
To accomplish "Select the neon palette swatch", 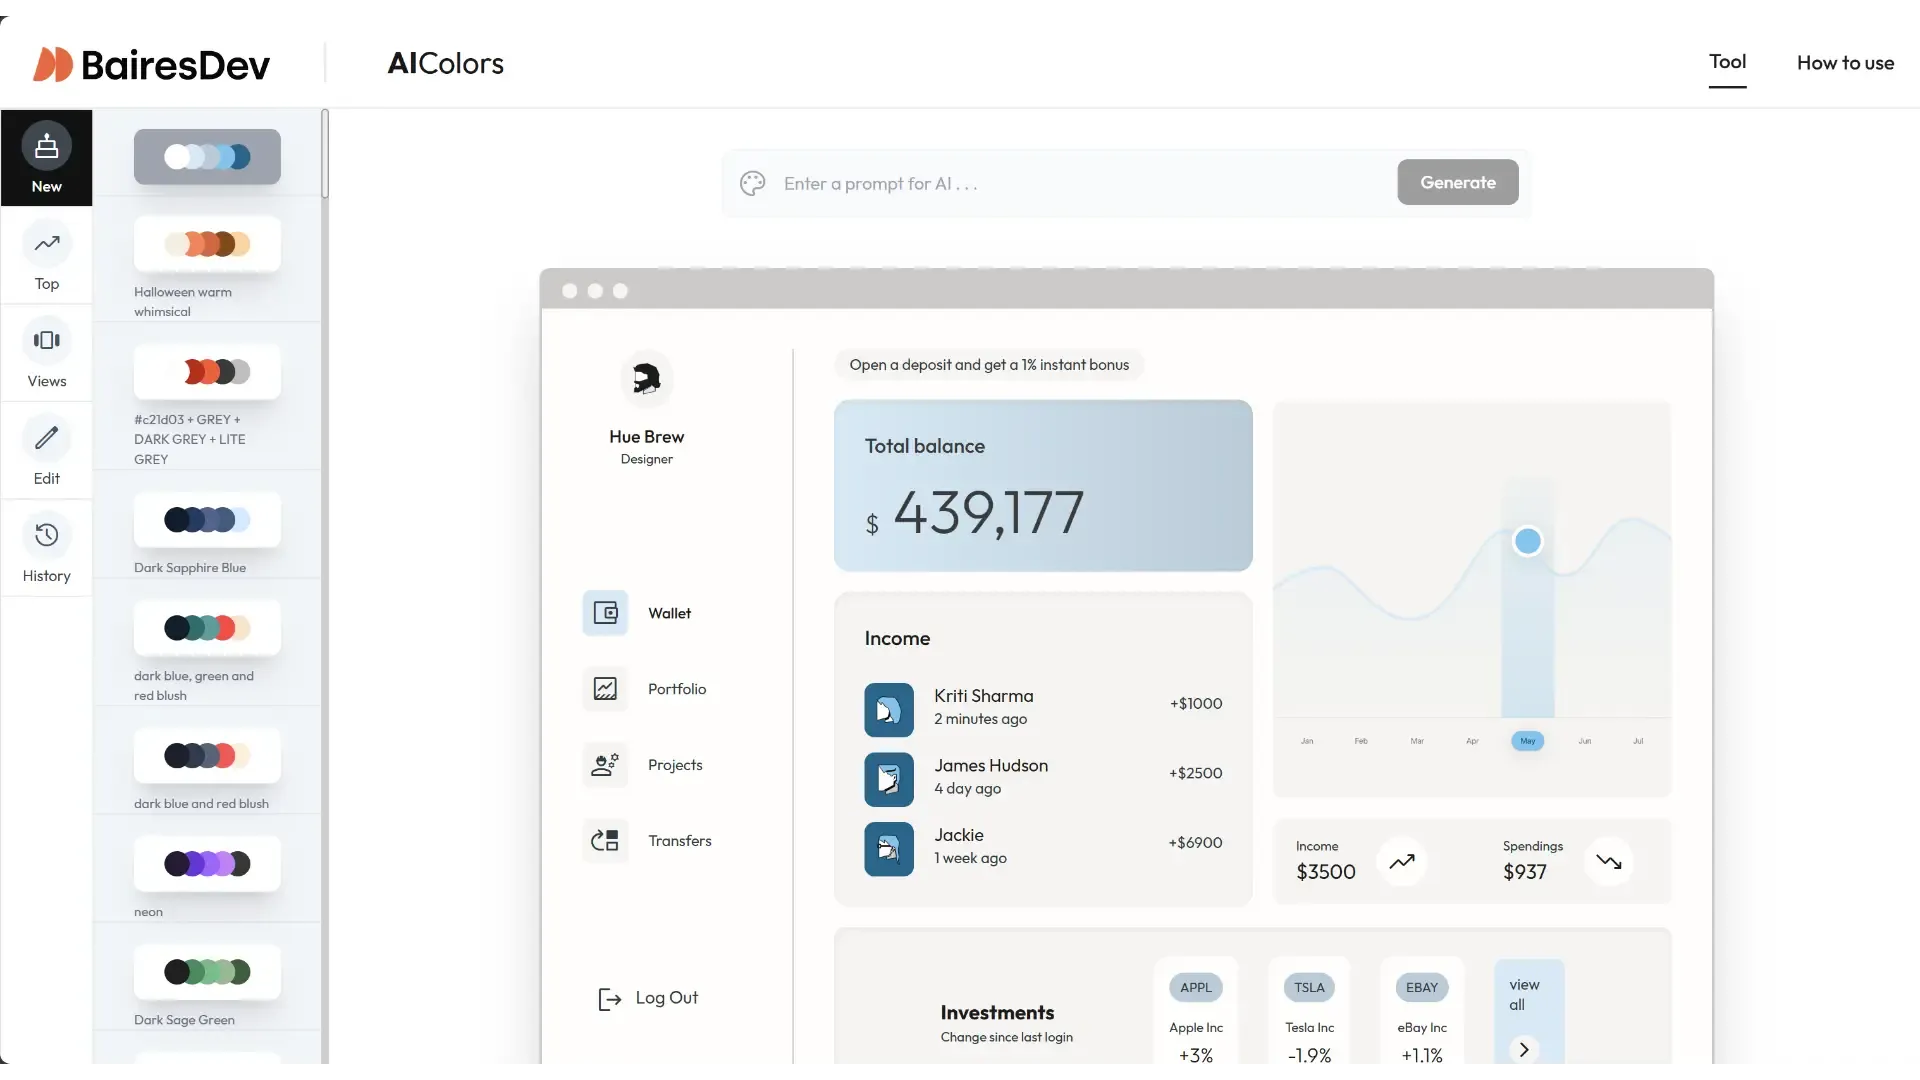I will point(207,864).
